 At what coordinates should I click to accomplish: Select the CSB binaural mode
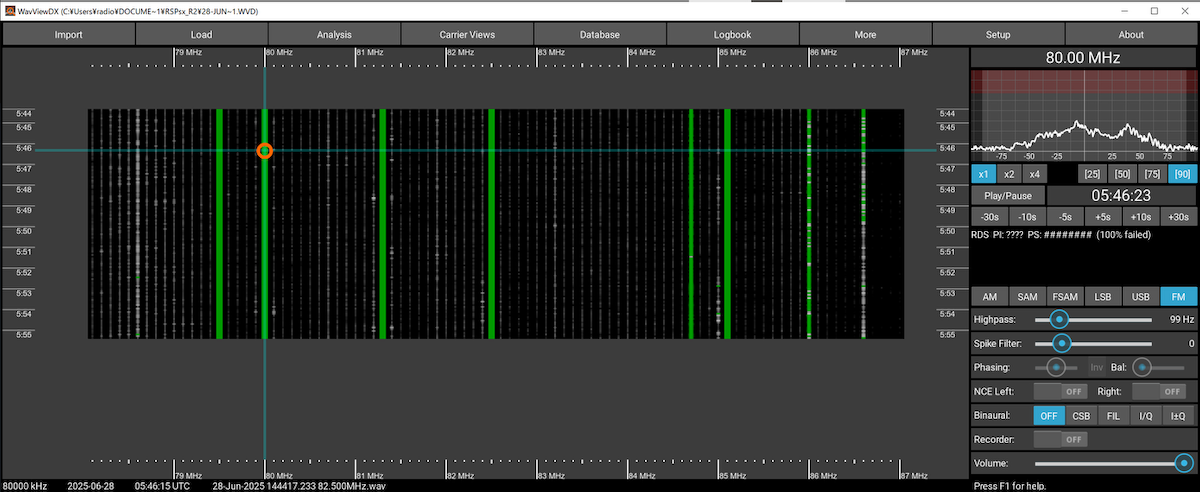(x=1081, y=416)
